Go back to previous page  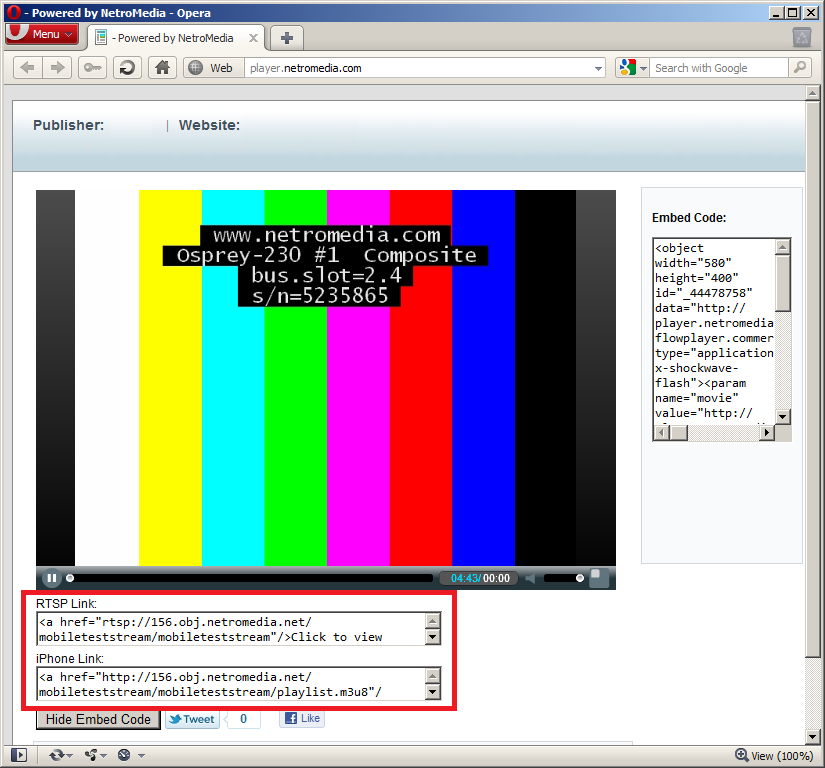click(x=27, y=68)
